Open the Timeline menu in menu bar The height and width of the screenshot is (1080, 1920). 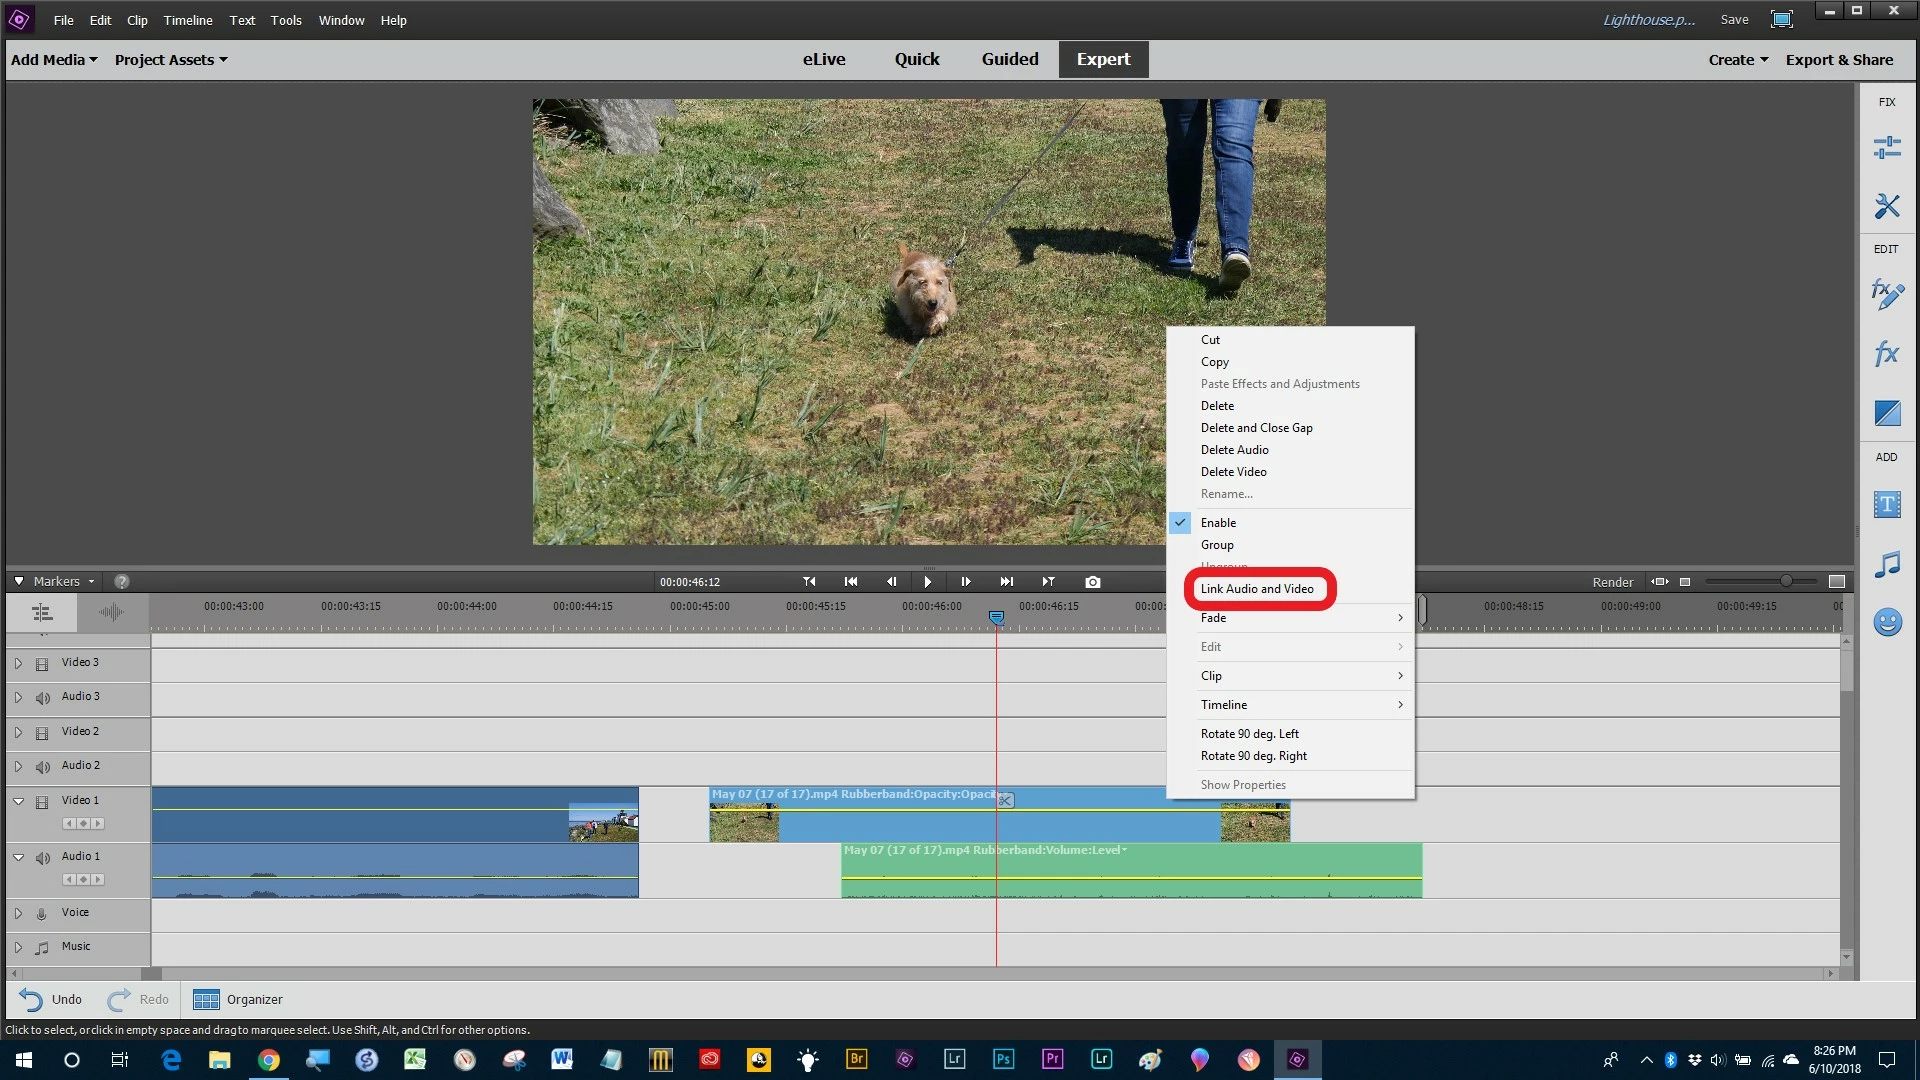(x=188, y=20)
